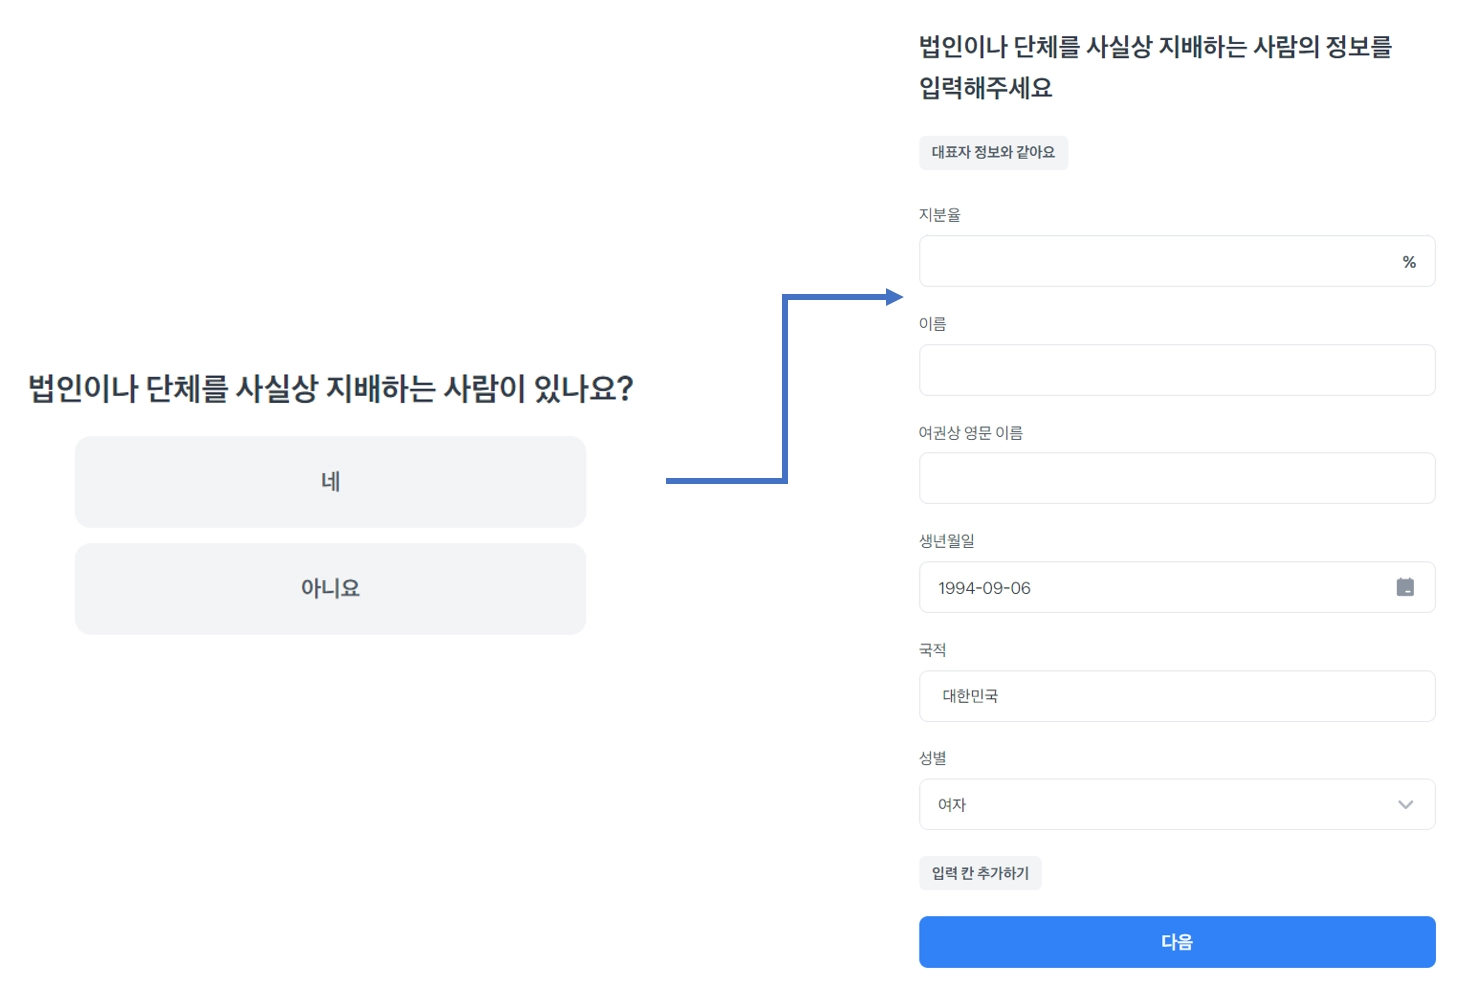Click the 입력 칸 추가하기 button
This screenshot has height=1004, width=1472.
pyautogui.click(x=980, y=873)
